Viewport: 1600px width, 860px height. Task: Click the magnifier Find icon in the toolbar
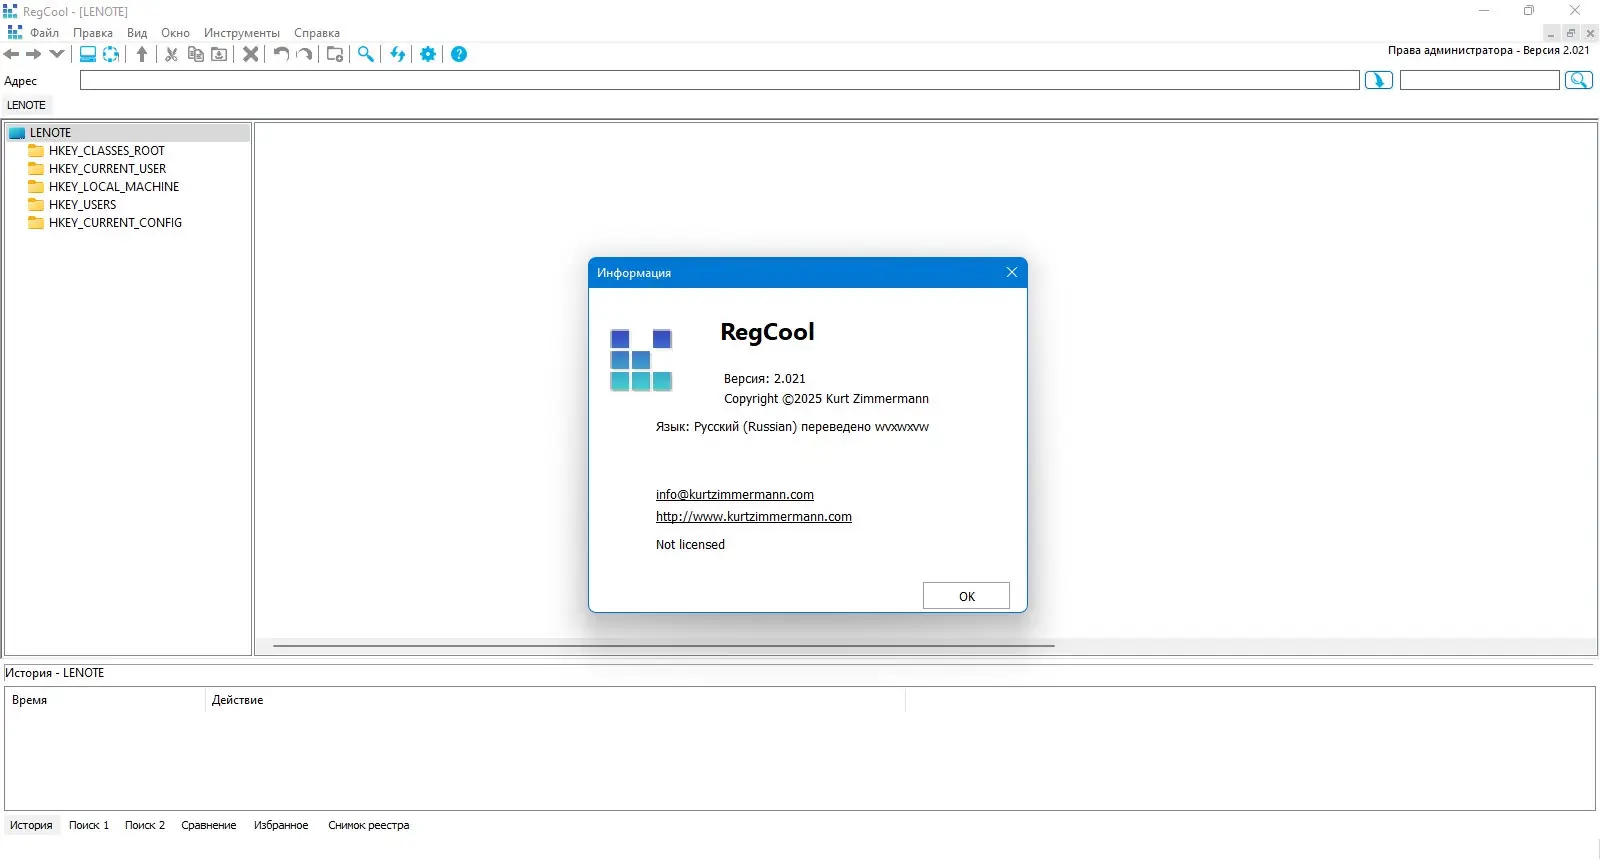tap(366, 54)
